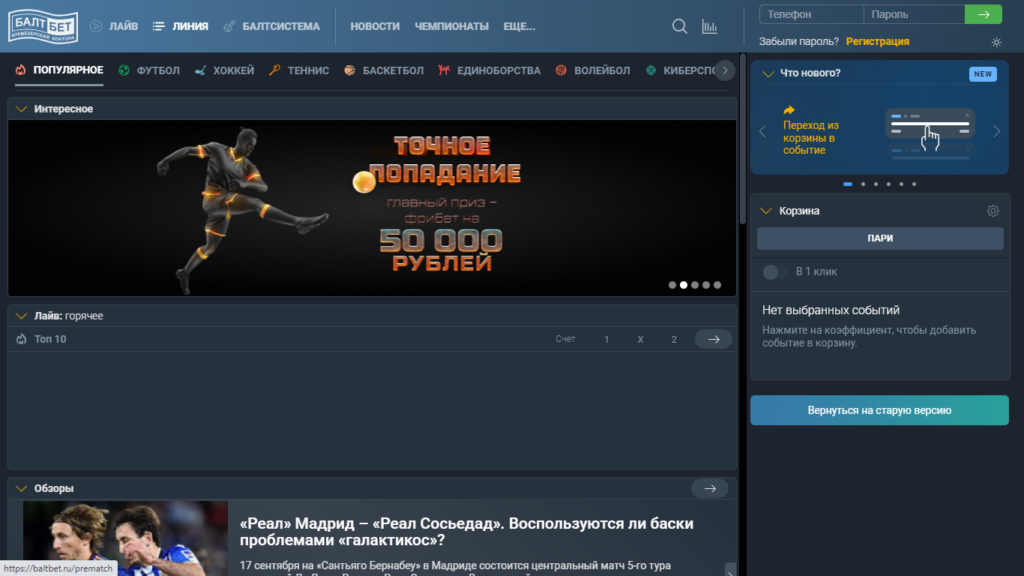This screenshot has height=576, width=1024.
Task: Click the Baltbet logo
Action: coord(43,26)
